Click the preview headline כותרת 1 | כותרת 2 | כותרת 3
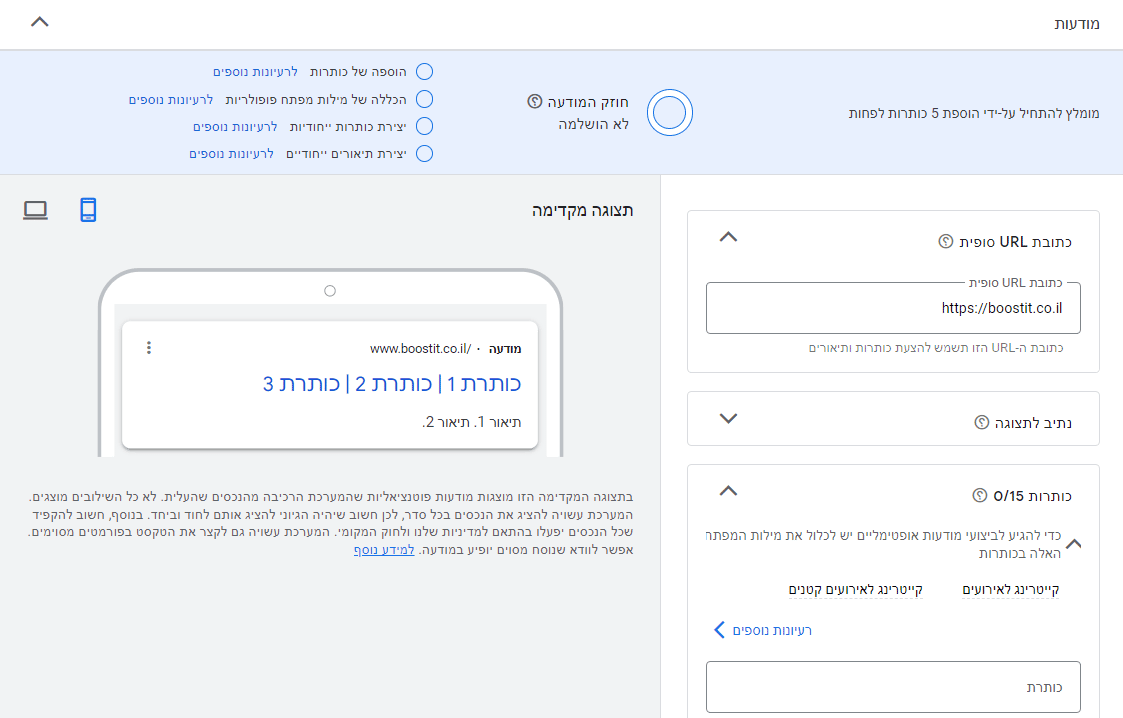 (x=392, y=384)
